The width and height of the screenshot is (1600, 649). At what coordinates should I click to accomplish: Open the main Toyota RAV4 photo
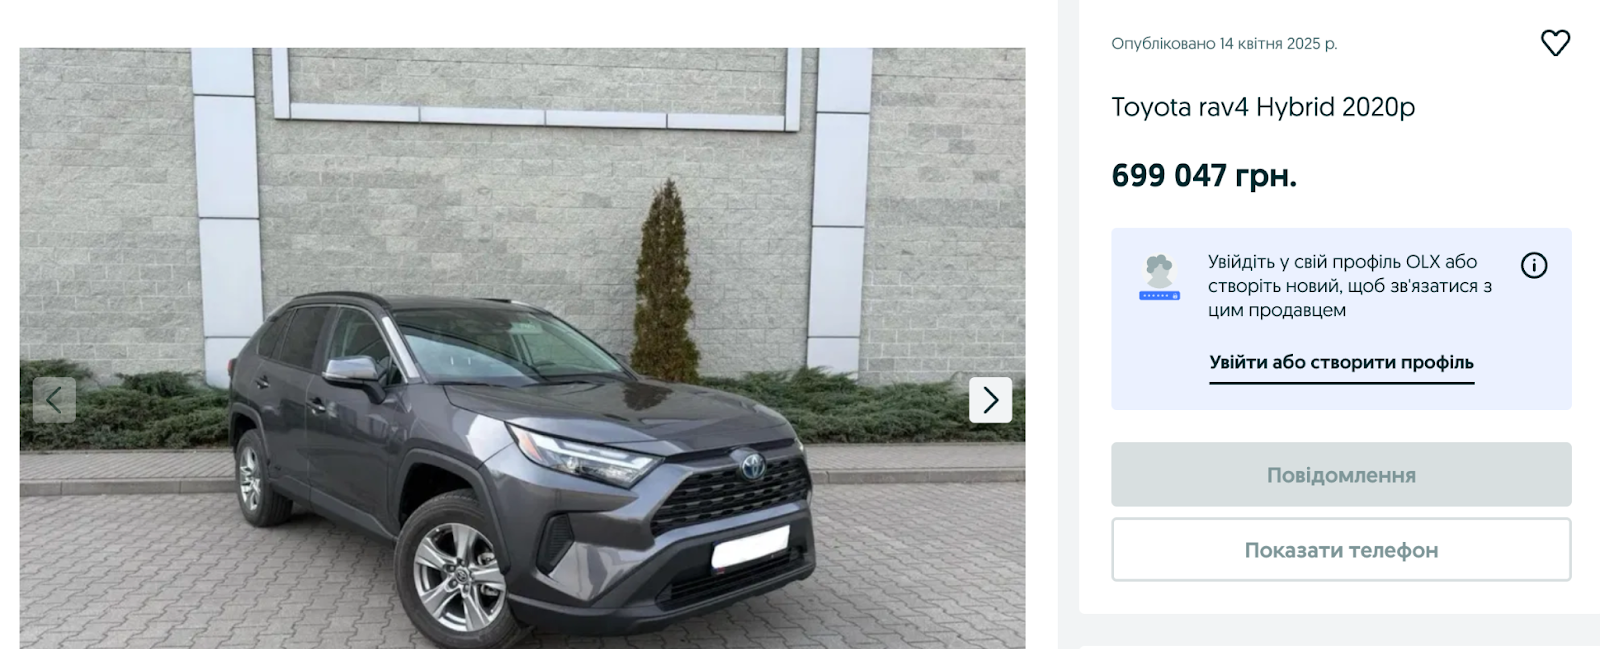coord(522,348)
